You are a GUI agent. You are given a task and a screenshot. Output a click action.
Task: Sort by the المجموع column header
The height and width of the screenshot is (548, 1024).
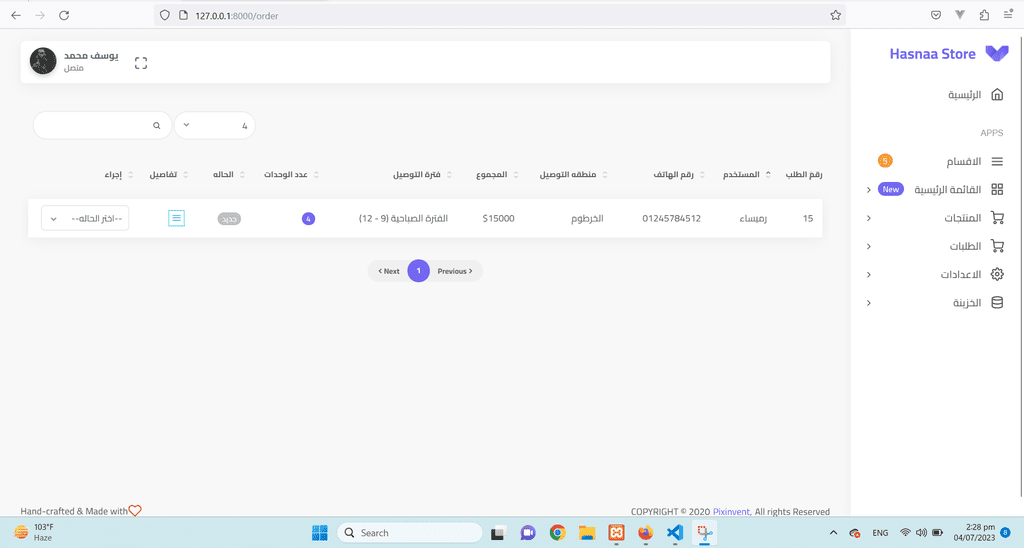click(x=491, y=174)
